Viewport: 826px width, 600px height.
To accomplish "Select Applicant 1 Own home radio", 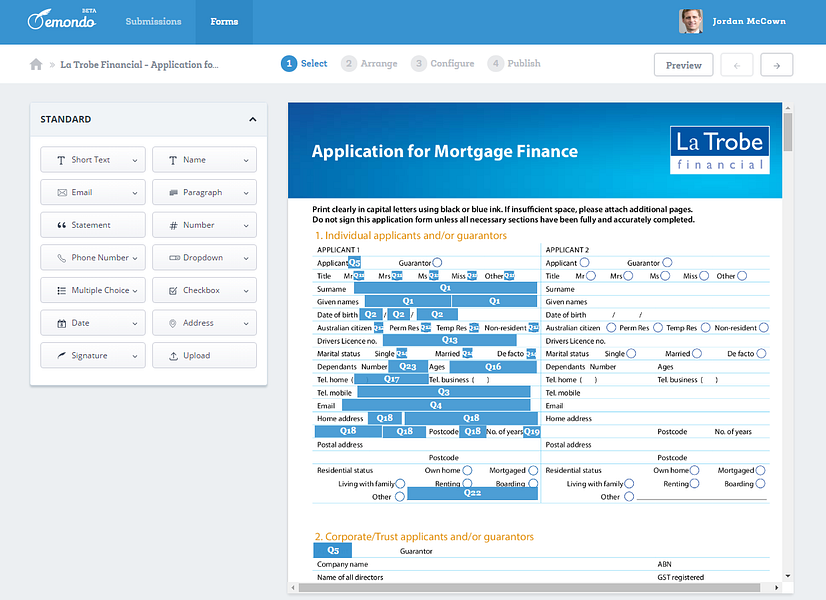I will pos(467,470).
